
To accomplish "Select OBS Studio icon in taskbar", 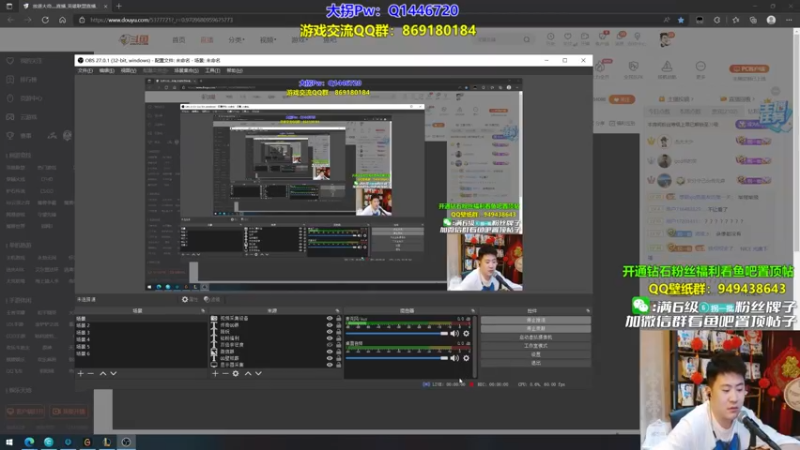I will coord(126,442).
